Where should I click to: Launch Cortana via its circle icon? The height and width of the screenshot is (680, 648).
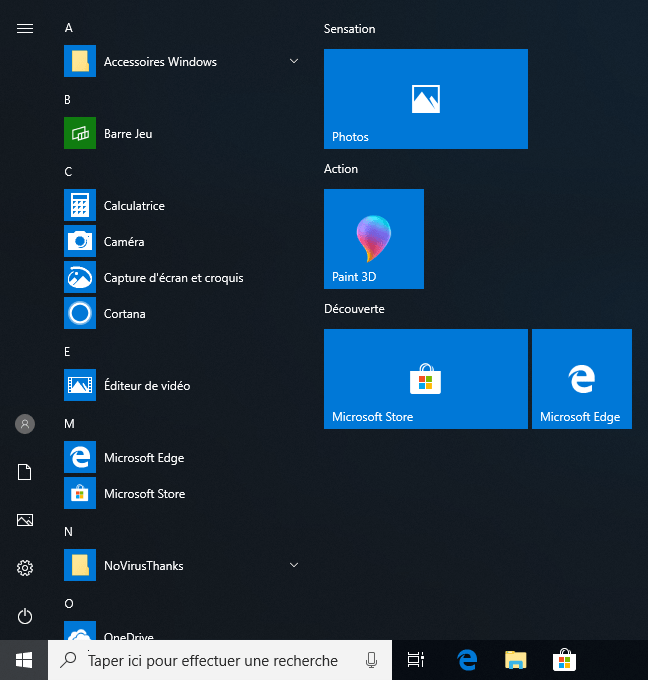pyautogui.click(x=80, y=313)
